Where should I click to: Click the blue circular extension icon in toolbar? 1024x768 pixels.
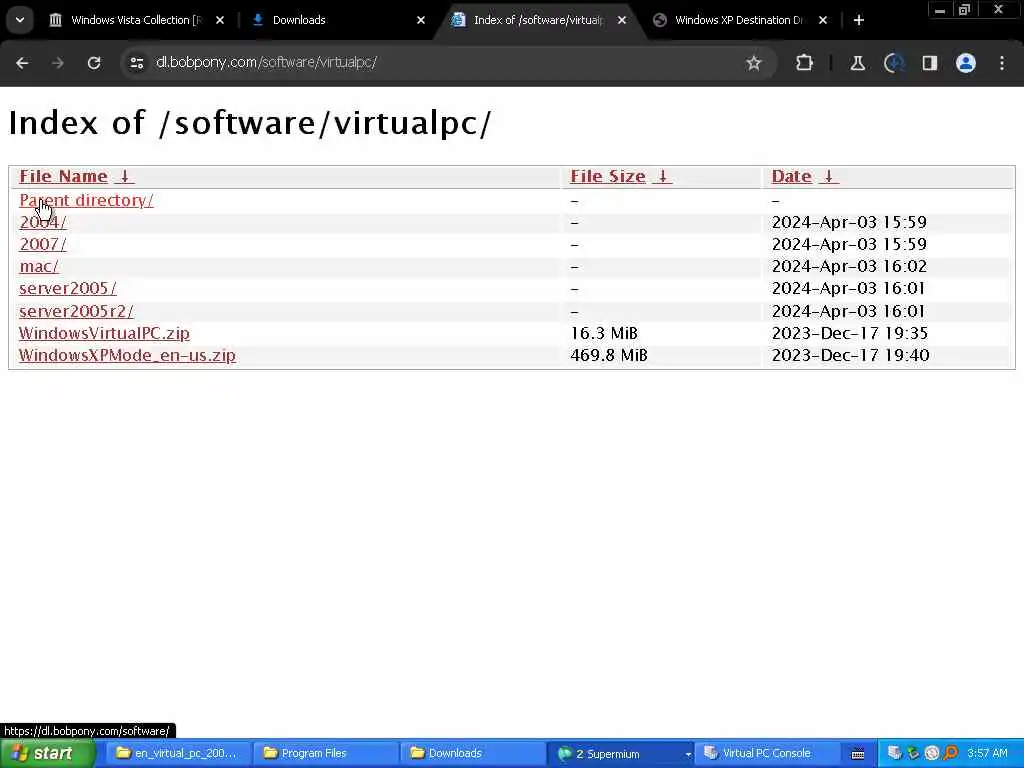click(893, 63)
